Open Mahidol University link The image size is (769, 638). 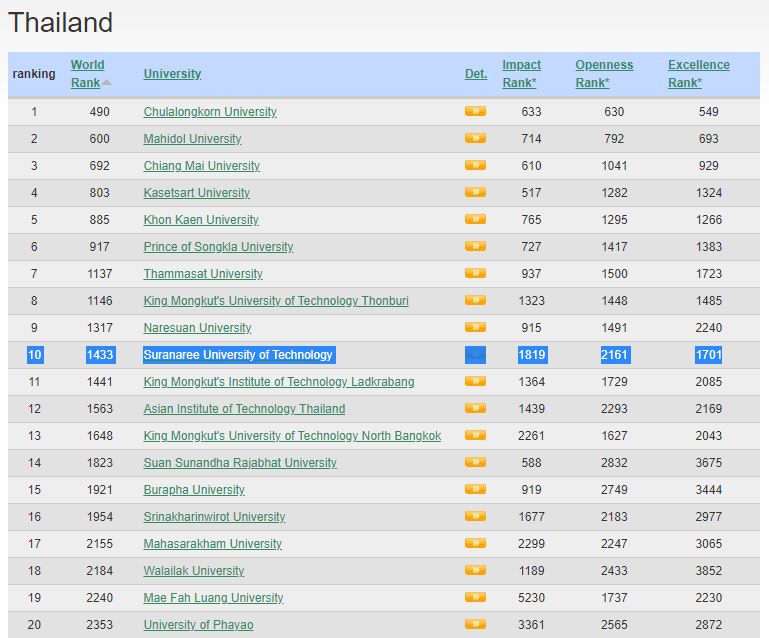[x=192, y=139]
